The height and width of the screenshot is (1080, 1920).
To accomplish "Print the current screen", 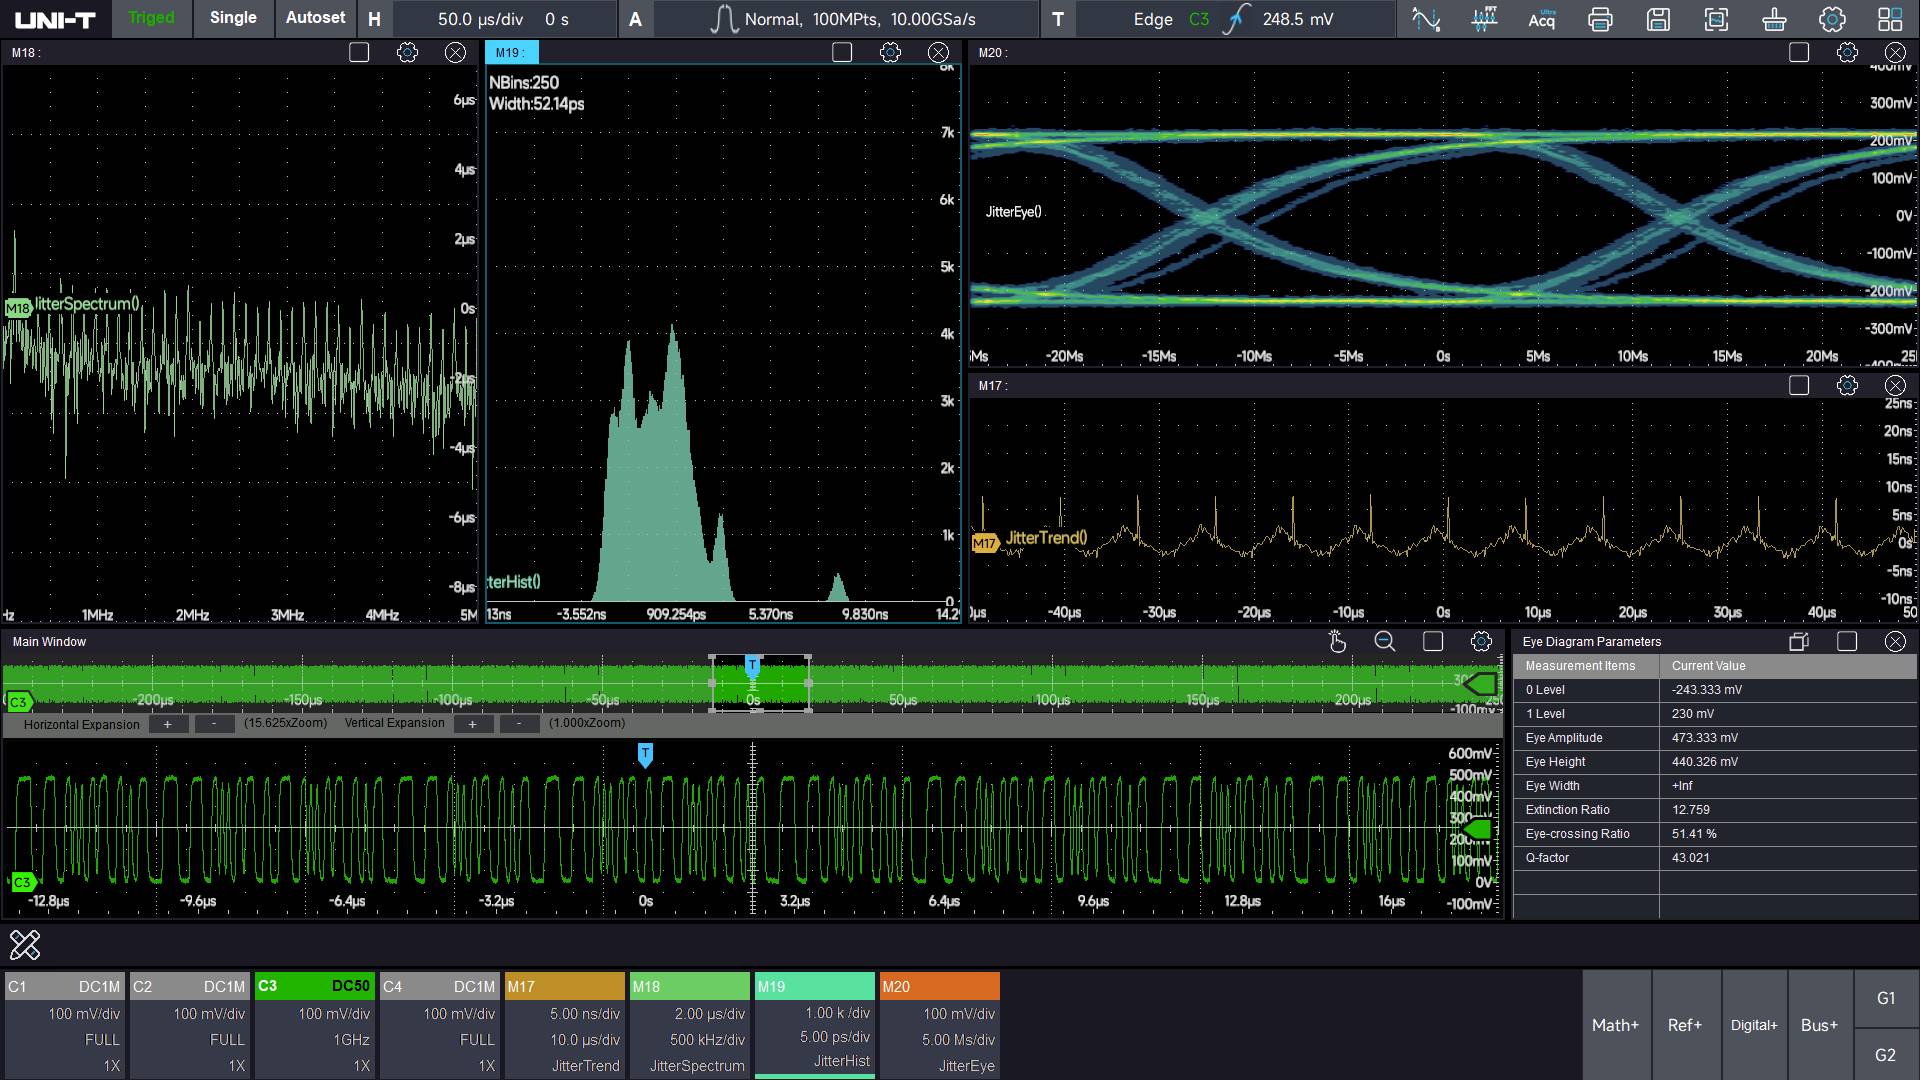I will click(1600, 19).
